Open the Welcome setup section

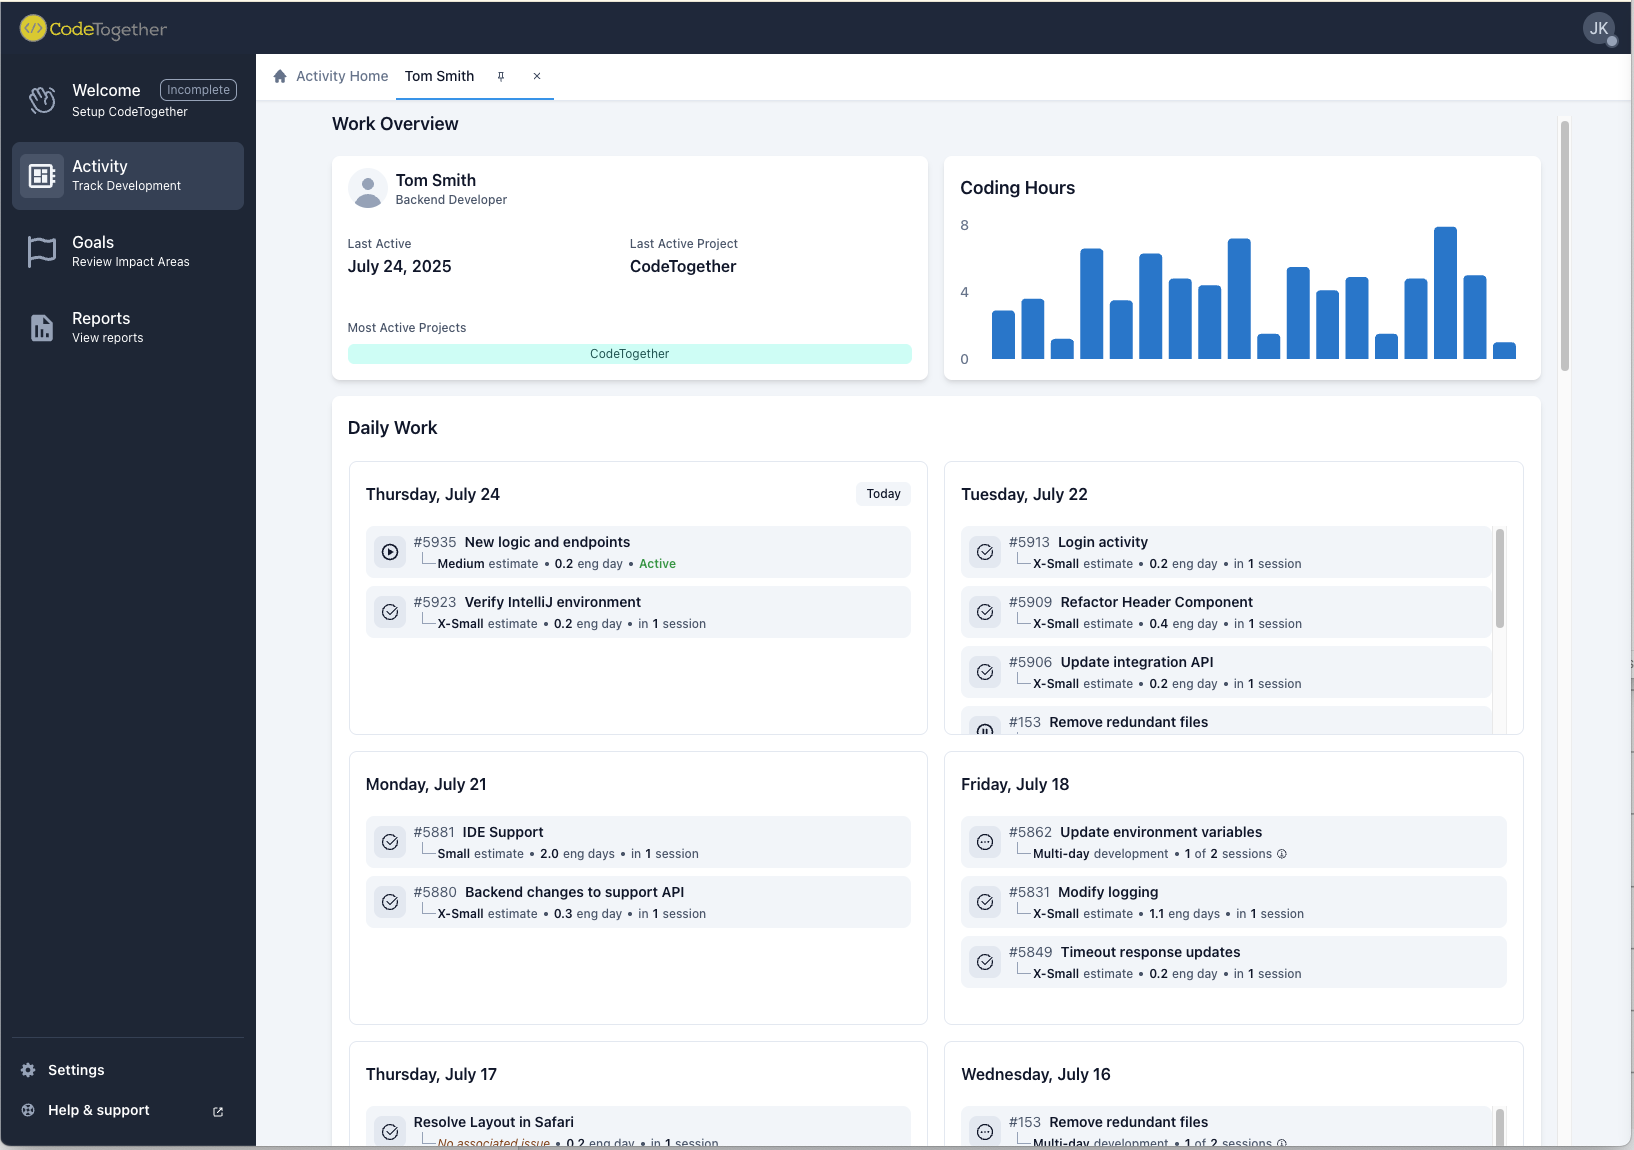[128, 100]
